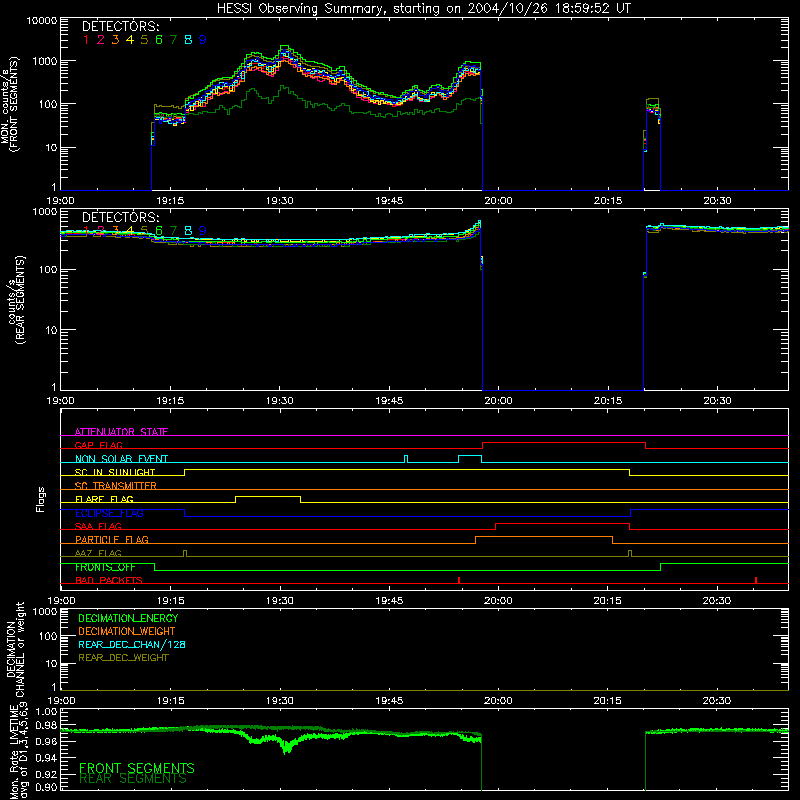Select green detector 6 in the front segments legend
800x800 pixels.
[159, 40]
